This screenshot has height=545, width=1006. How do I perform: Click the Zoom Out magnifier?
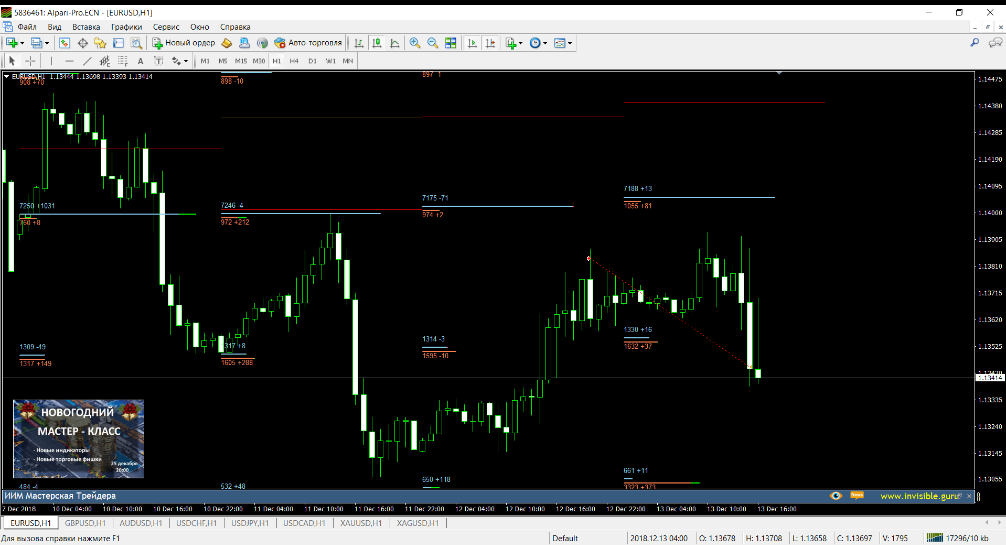(433, 43)
